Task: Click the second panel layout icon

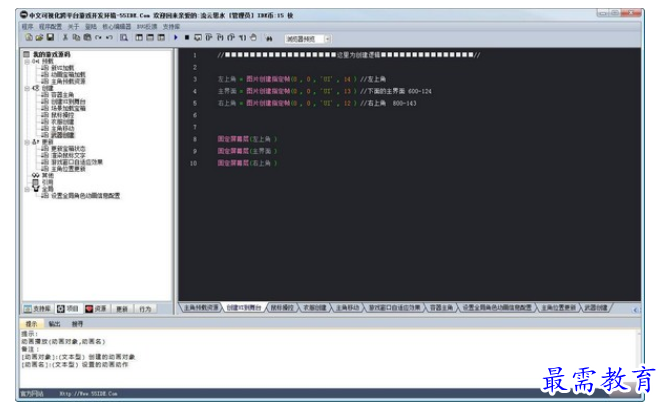Action: click(150, 38)
